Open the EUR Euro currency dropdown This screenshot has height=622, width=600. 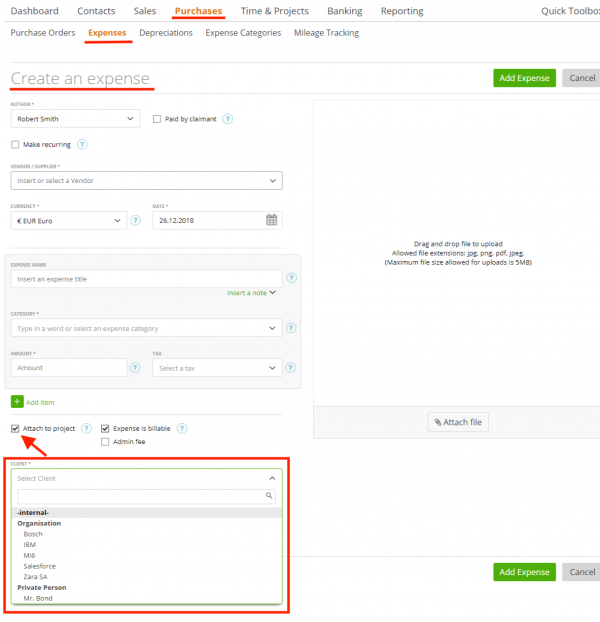click(x=69, y=221)
